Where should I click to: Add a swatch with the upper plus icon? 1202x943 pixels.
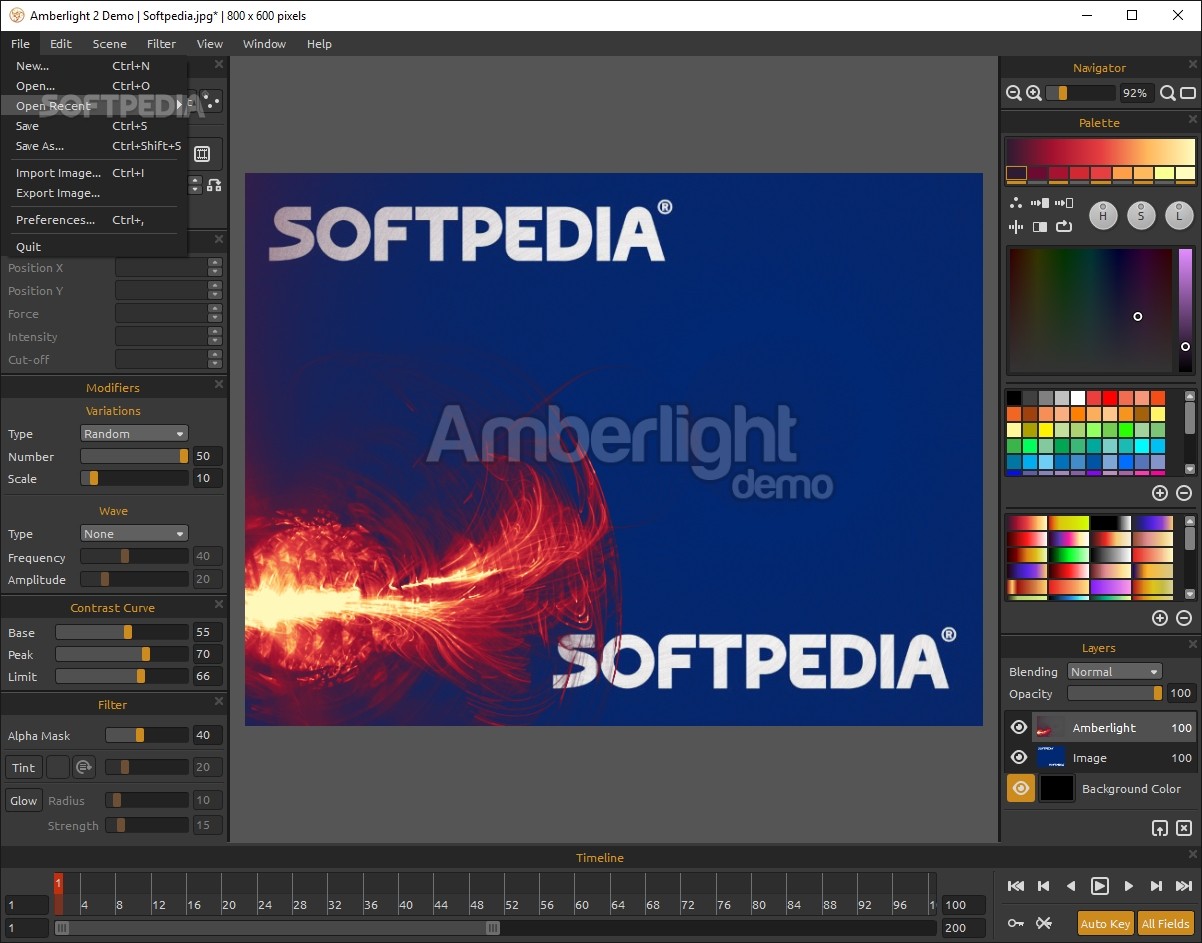pos(1160,493)
